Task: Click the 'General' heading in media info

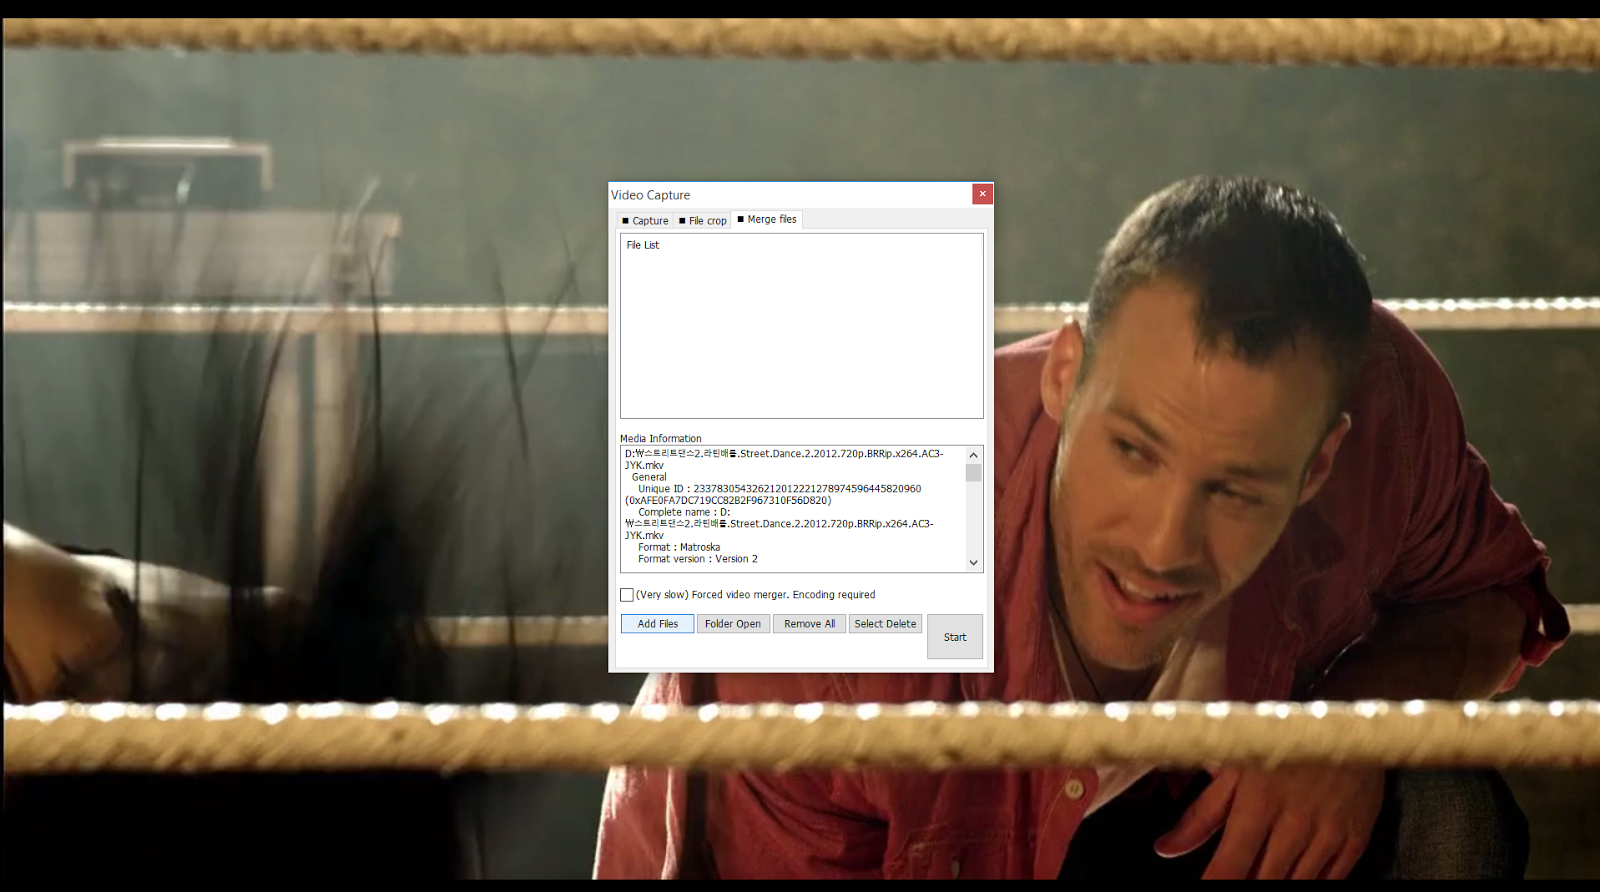Action: tap(649, 477)
